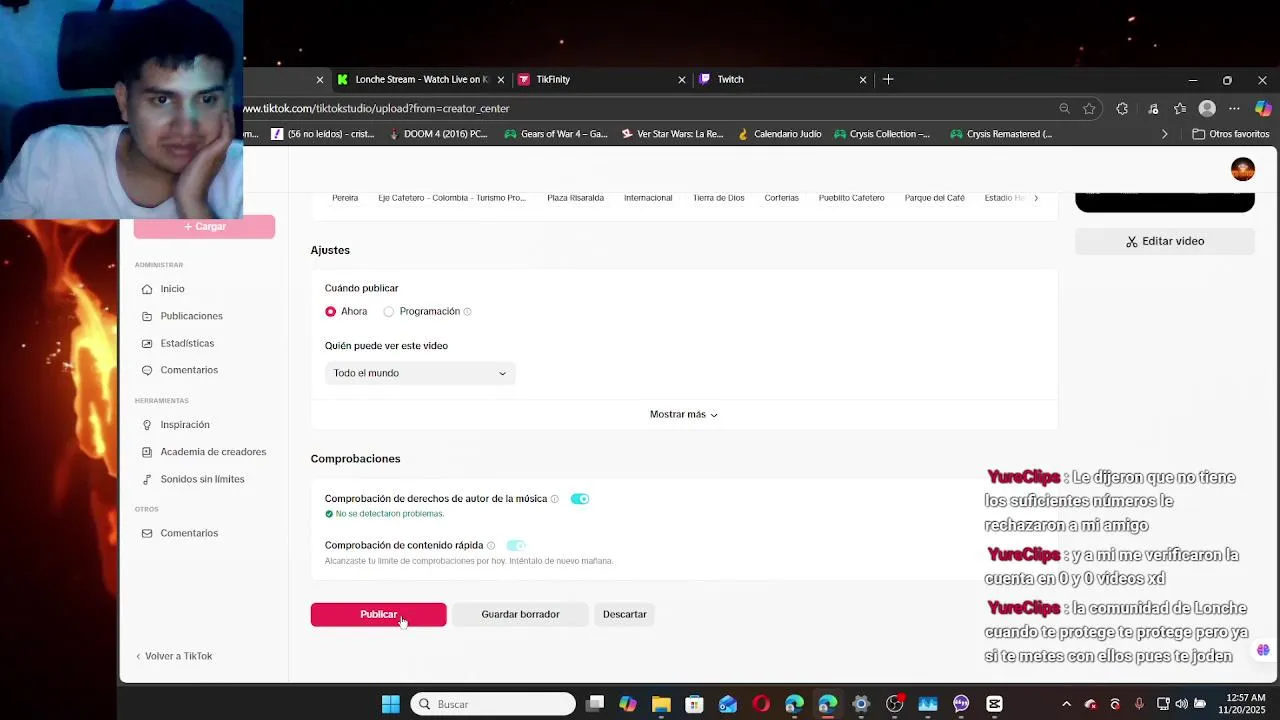Screen dimensions: 1280x720
Task: Click the Windows Start button
Action: point(391,704)
